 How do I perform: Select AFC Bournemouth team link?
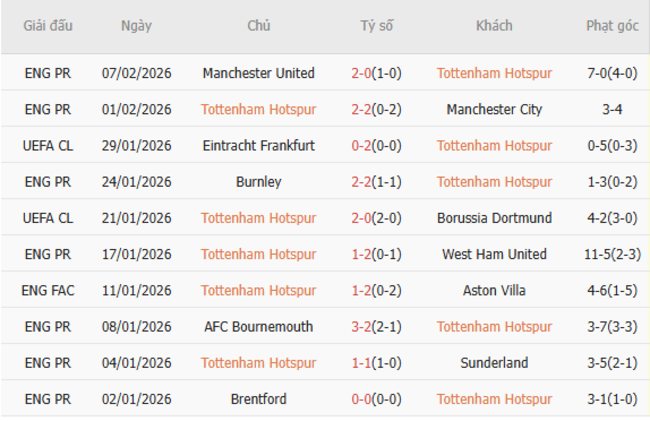(258, 326)
